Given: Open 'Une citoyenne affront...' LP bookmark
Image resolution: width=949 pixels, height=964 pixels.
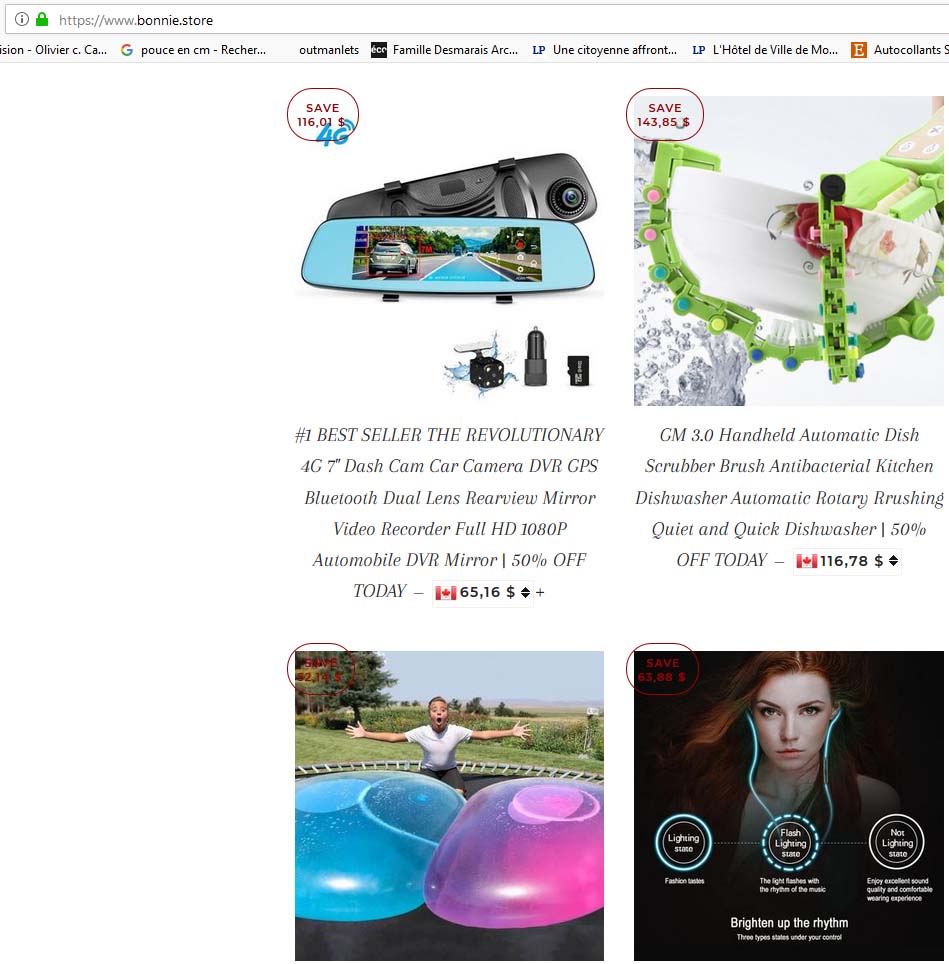Looking at the screenshot, I should (604, 50).
